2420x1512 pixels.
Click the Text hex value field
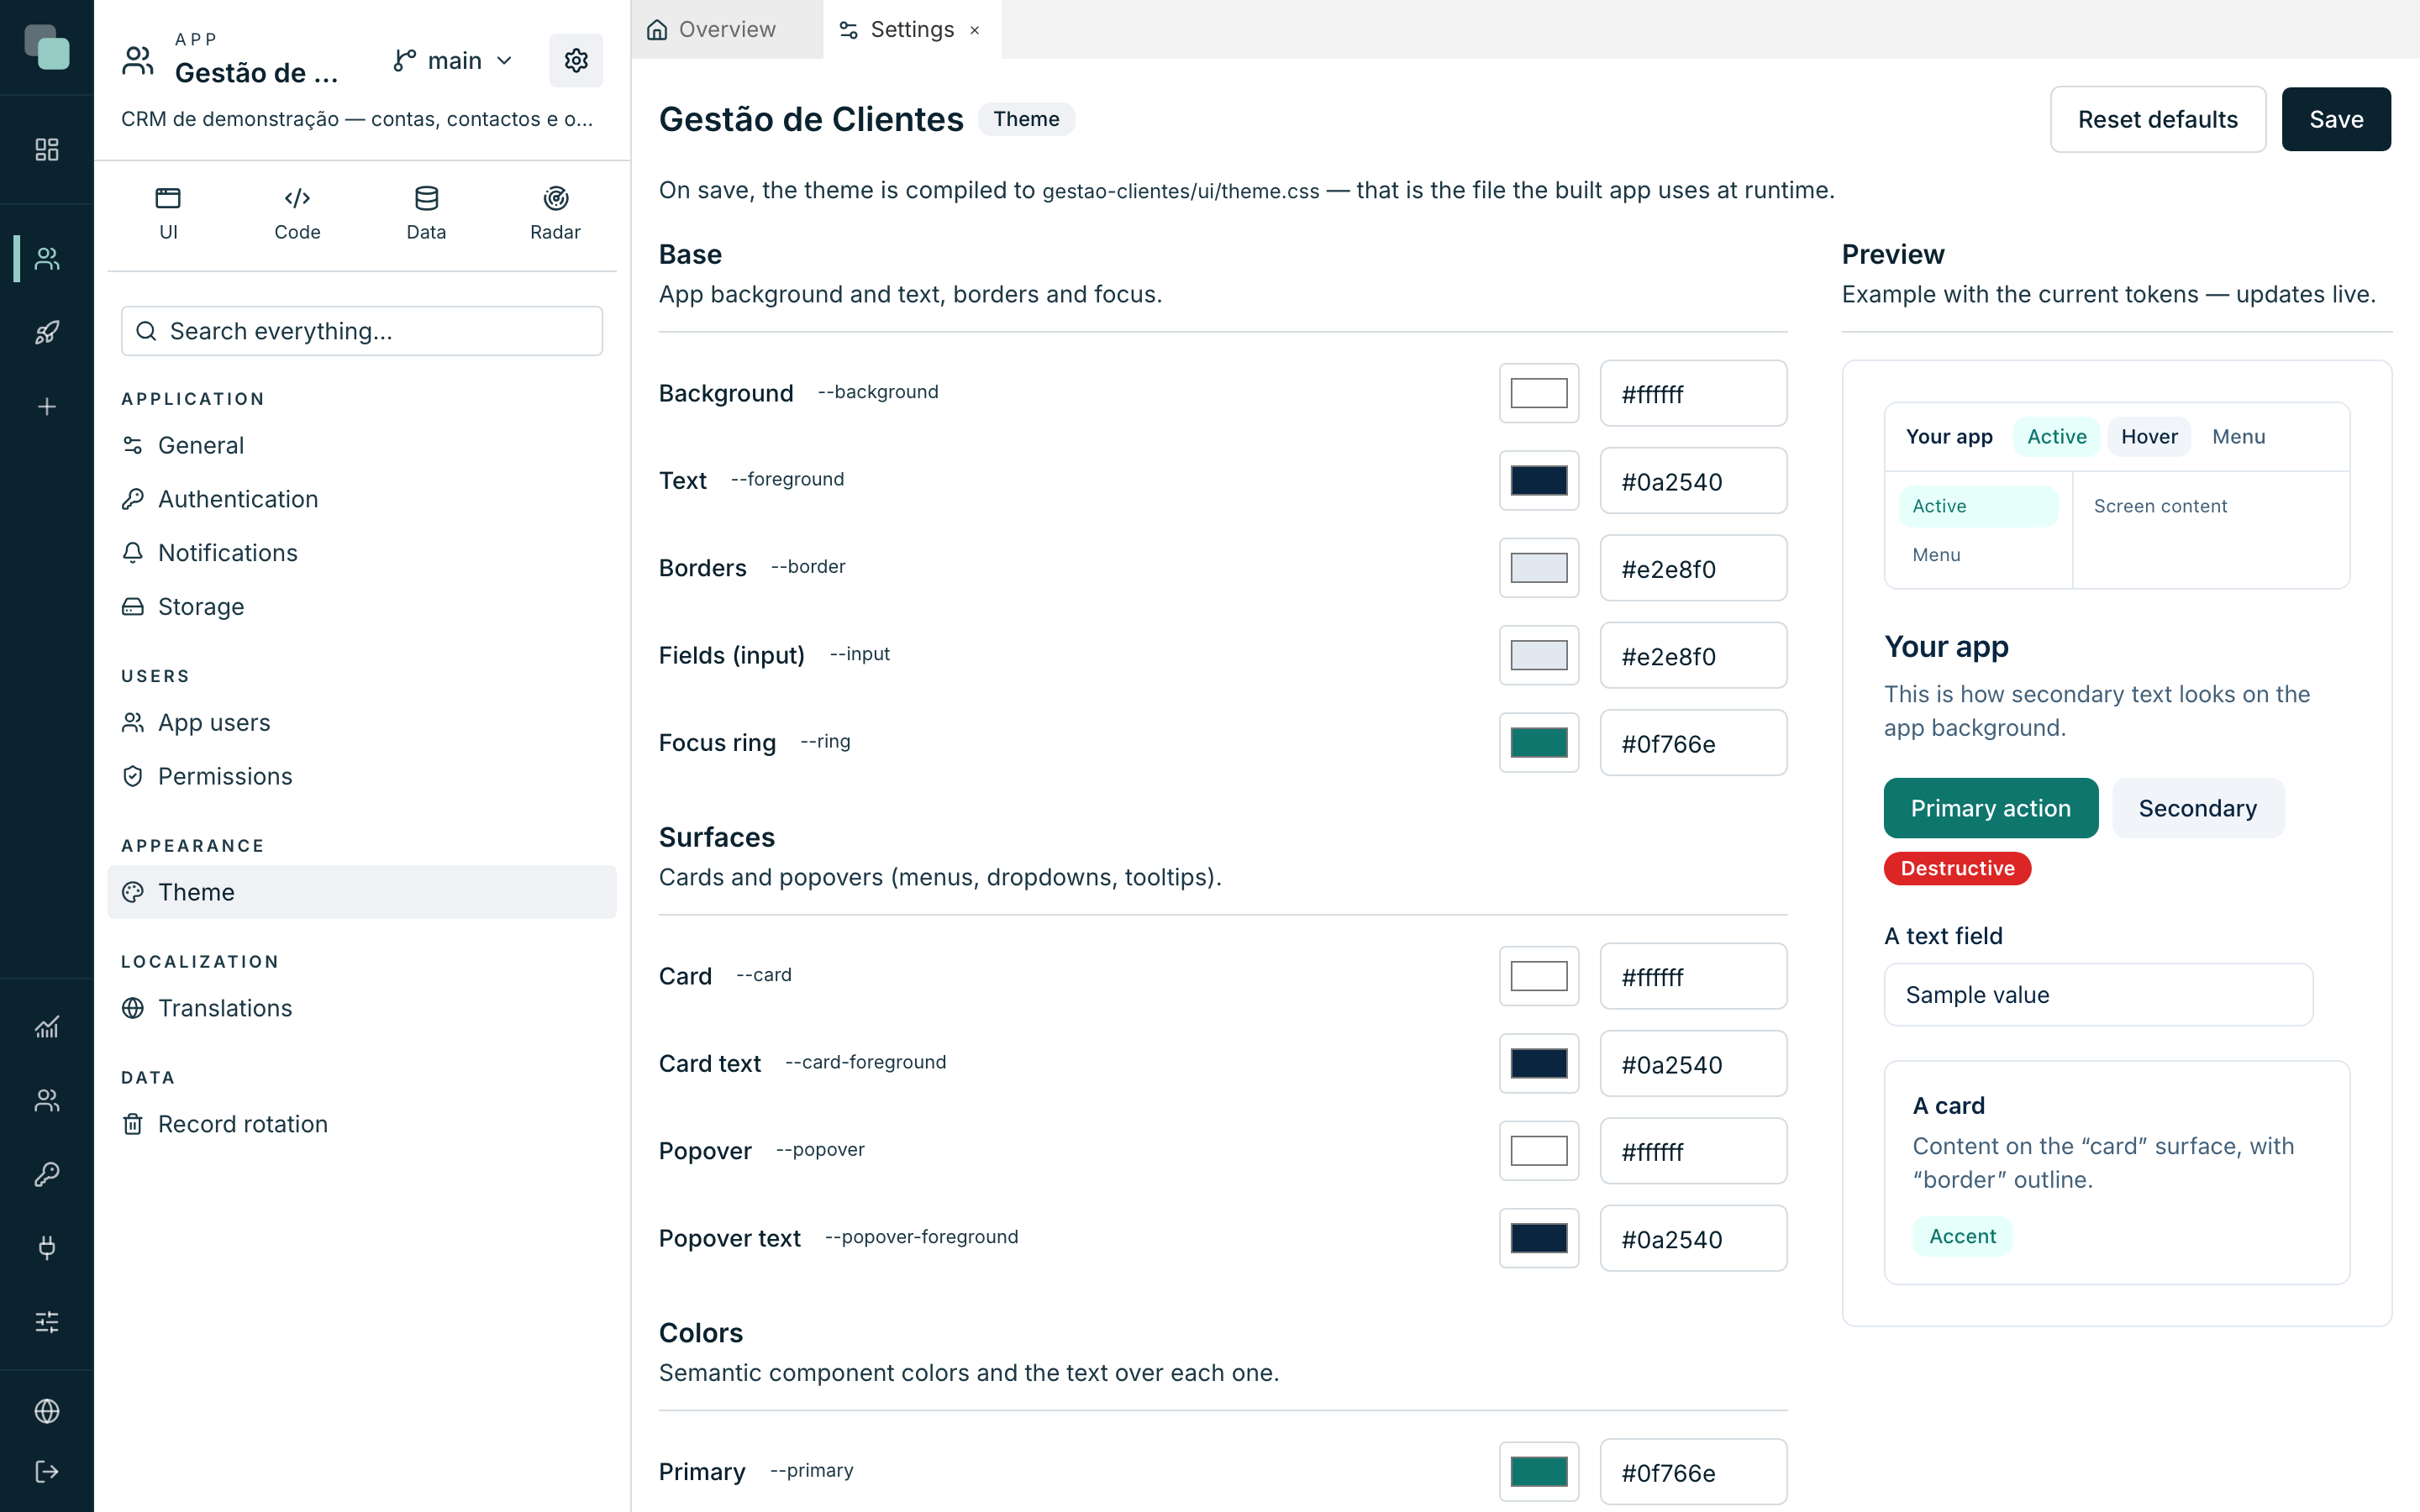[x=1693, y=481]
